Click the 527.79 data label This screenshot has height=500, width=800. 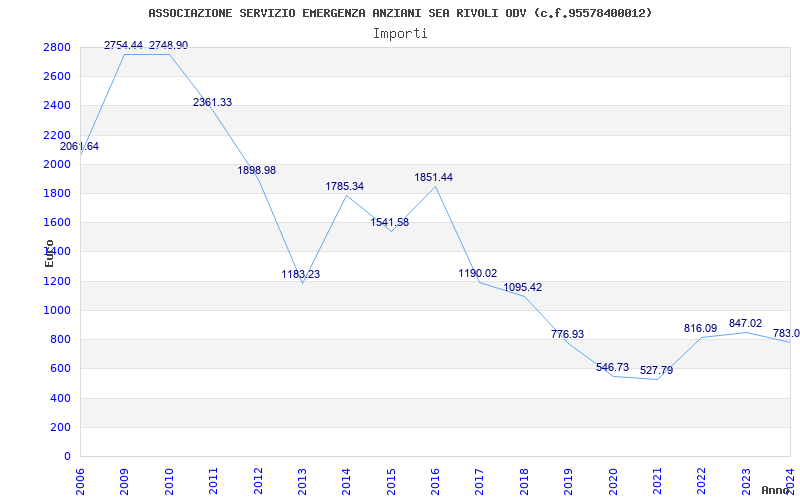[657, 370]
